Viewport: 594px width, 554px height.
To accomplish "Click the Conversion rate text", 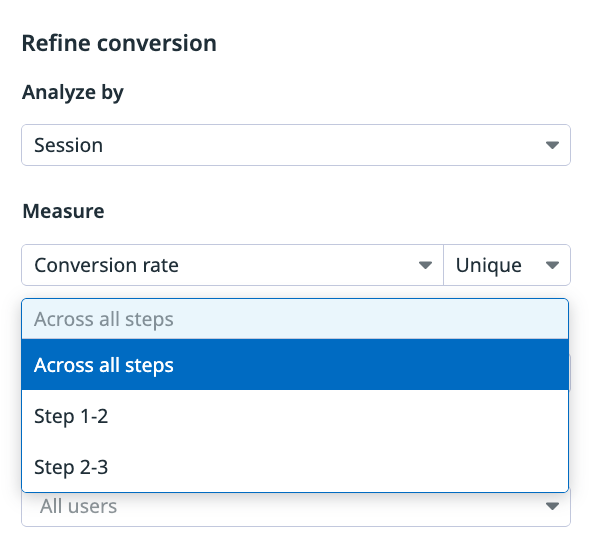I will [106, 265].
